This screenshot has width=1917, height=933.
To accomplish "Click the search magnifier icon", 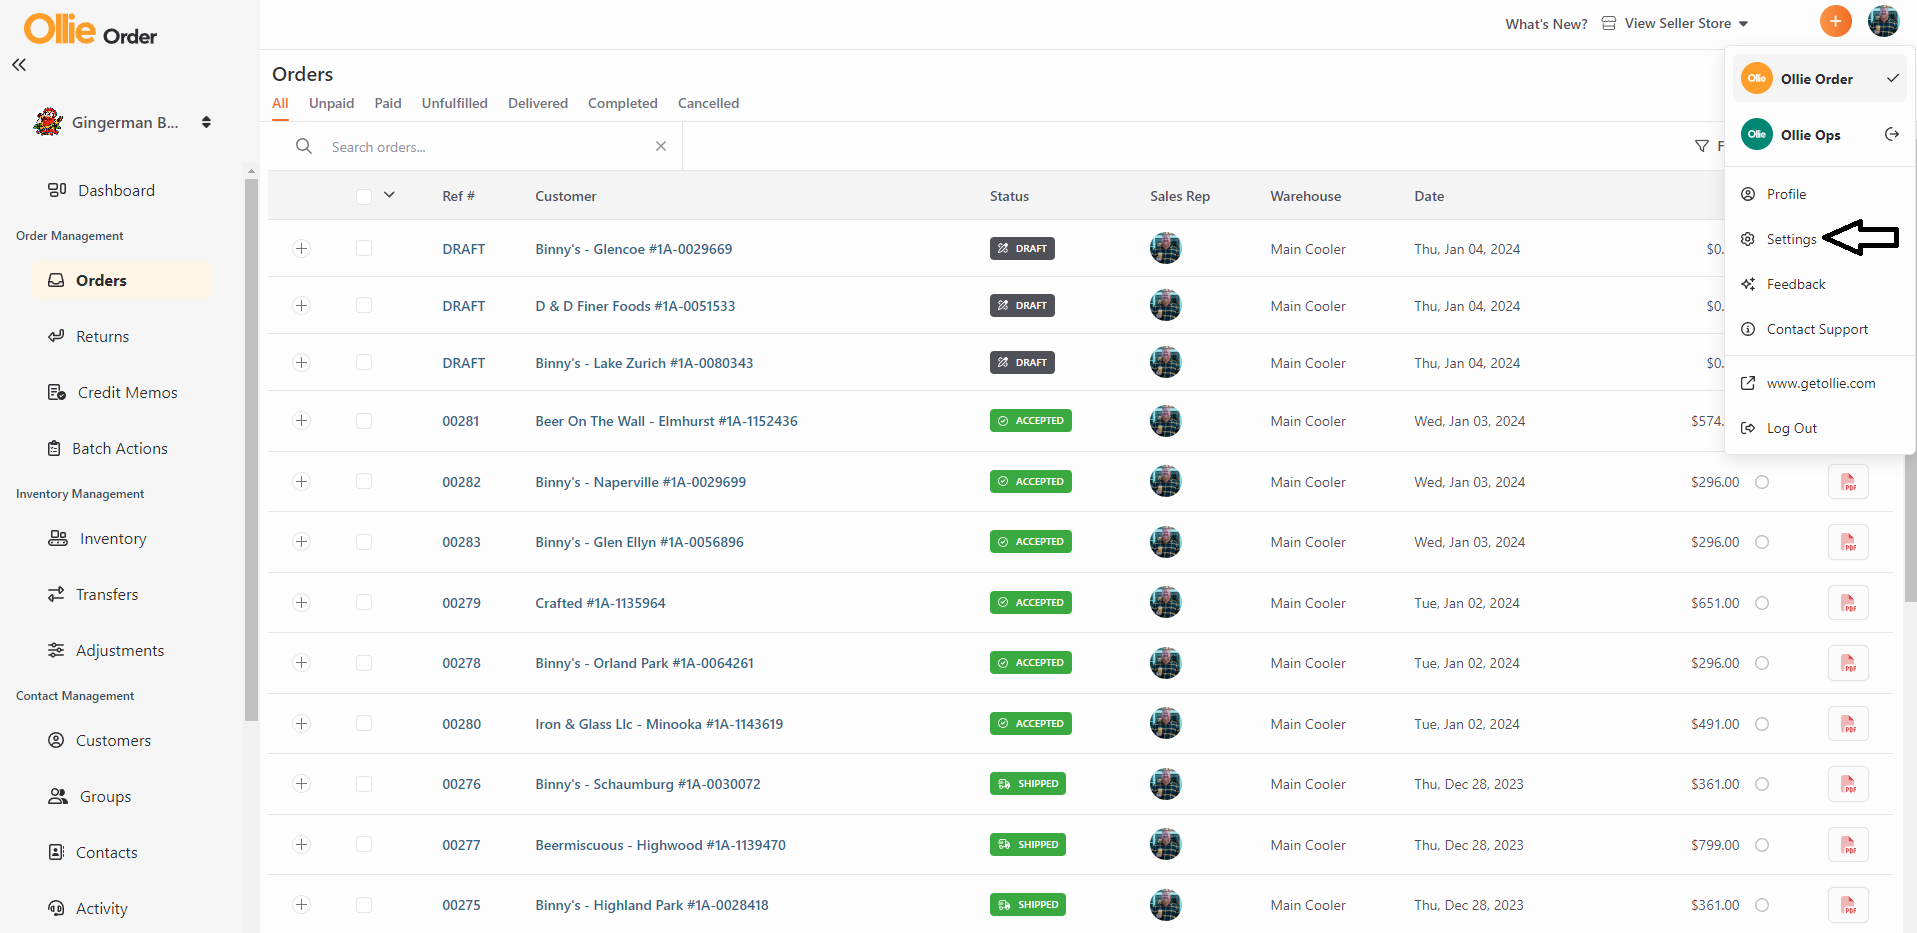I will point(304,146).
